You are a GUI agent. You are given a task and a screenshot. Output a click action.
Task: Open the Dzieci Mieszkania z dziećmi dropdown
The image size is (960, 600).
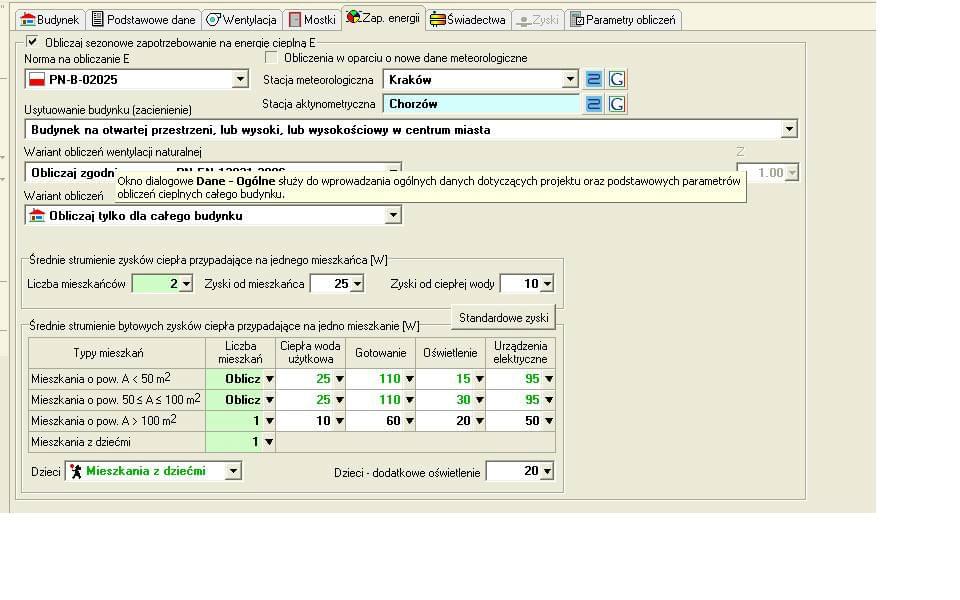tap(233, 471)
